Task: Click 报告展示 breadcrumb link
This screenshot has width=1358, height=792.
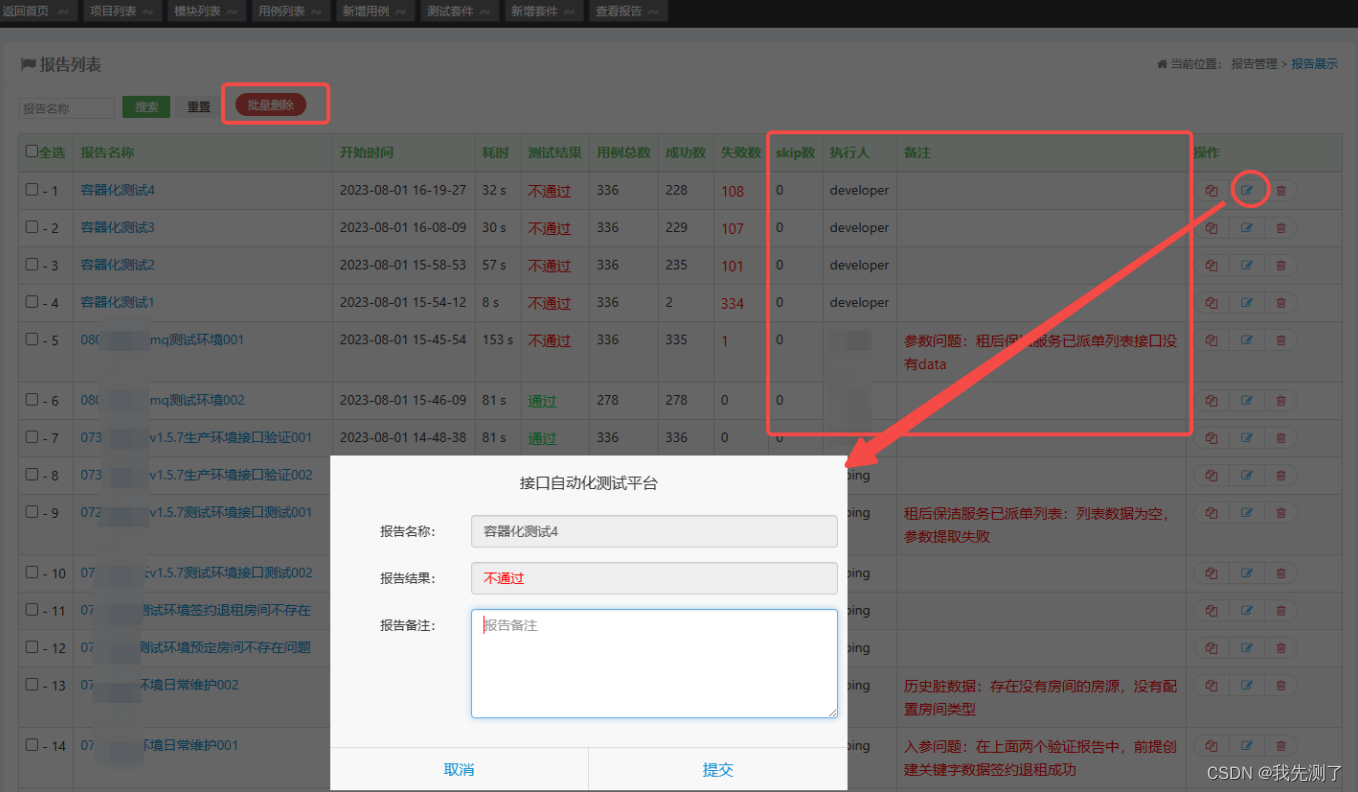Action: pyautogui.click(x=1314, y=64)
